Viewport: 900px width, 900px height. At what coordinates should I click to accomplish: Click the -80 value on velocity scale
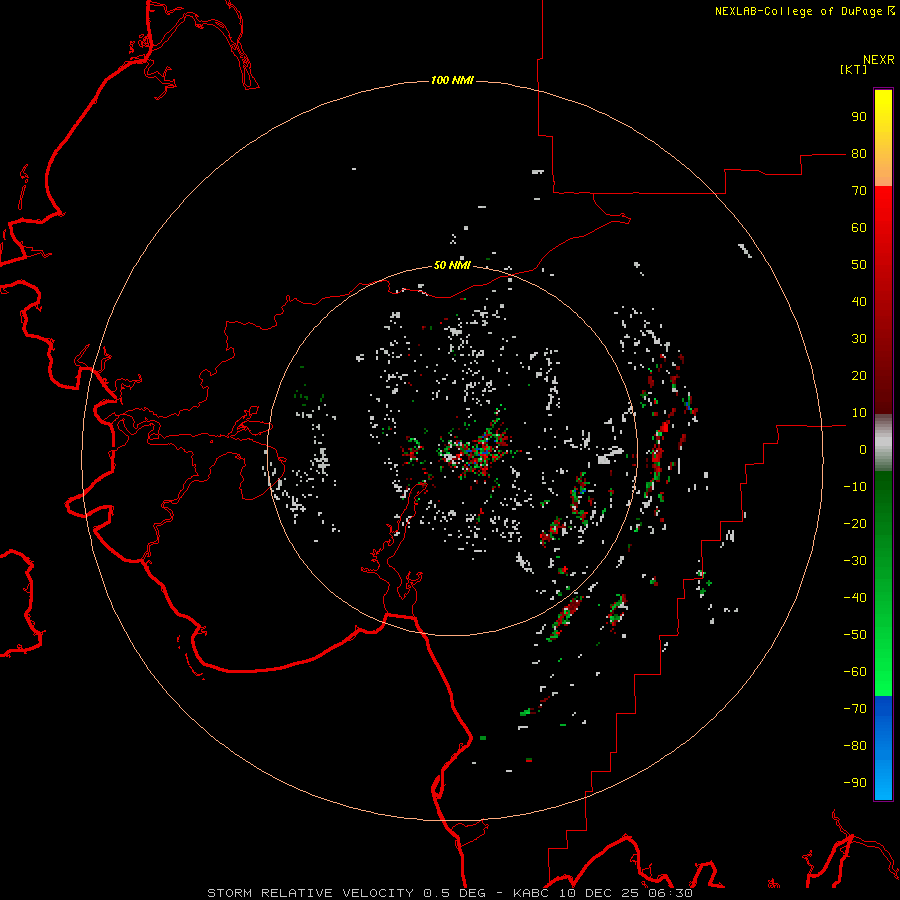click(855, 746)
